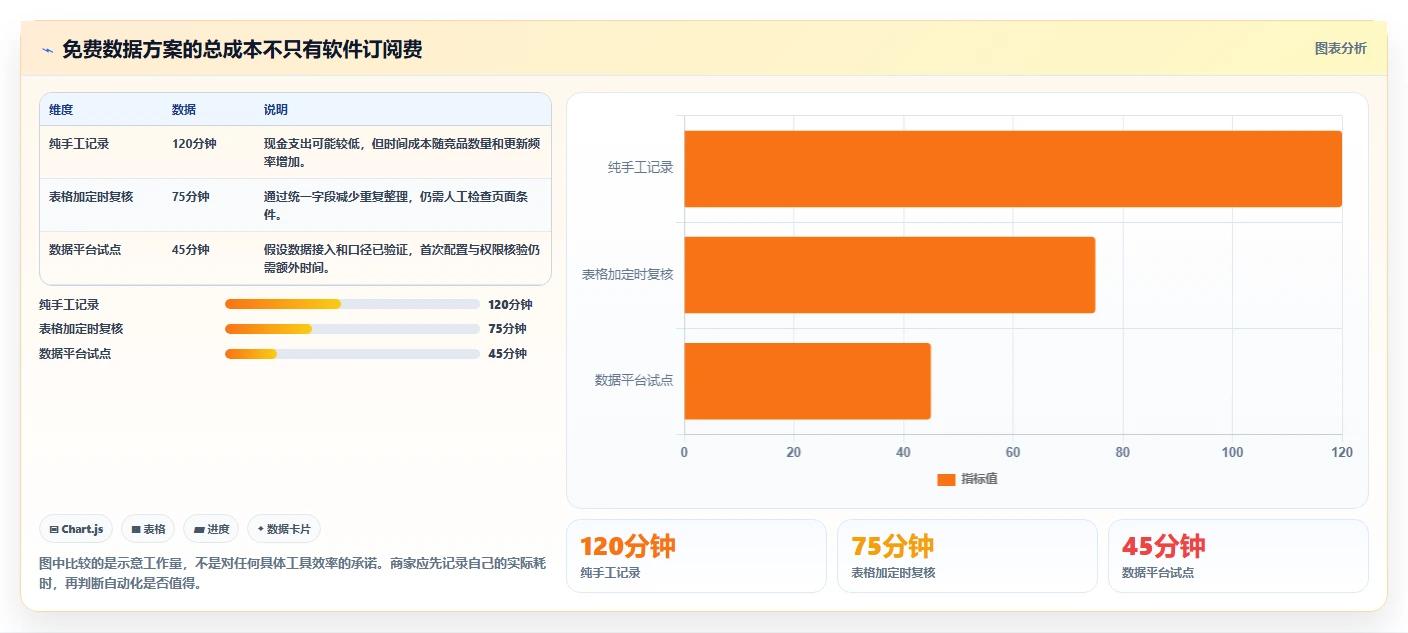1408x633 pixels.
Task: Click the 75分钟 value beside the progress bar
Action: [507, 329]
